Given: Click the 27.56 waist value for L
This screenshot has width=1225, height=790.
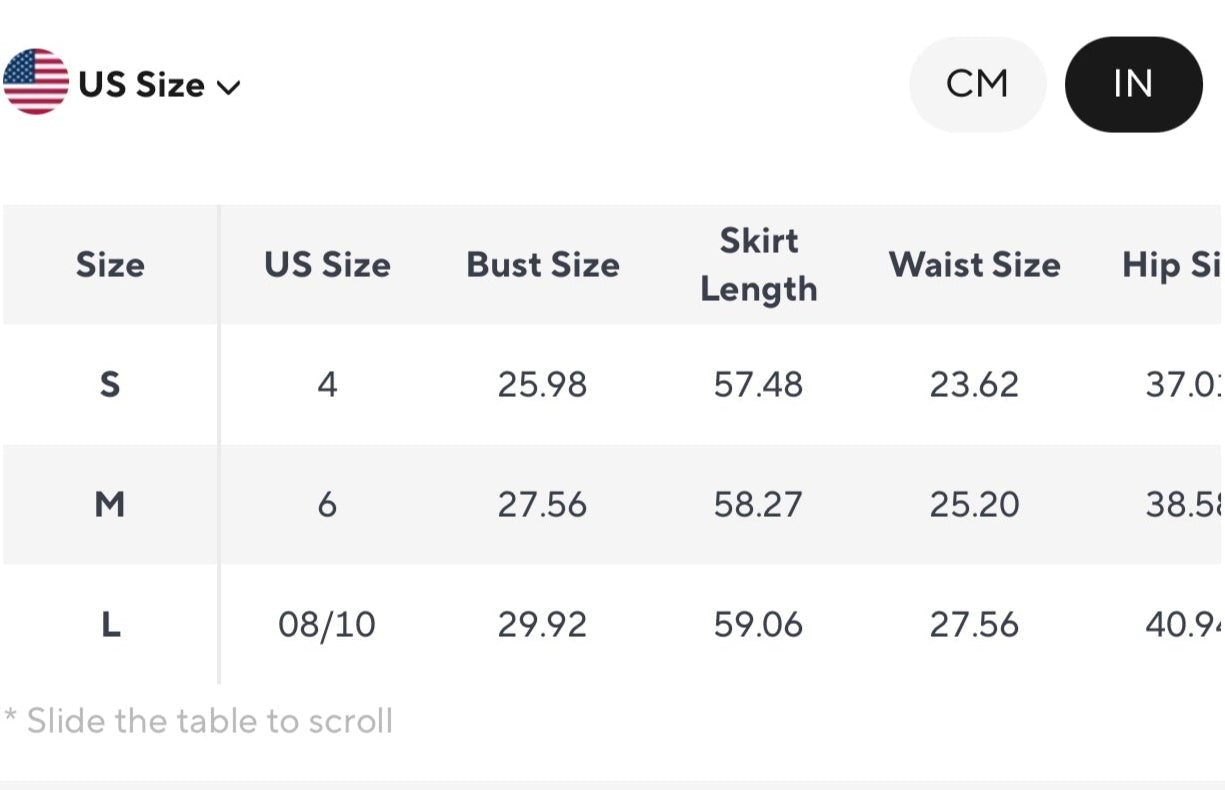Looking at the screenshot, I should [975, 624].
